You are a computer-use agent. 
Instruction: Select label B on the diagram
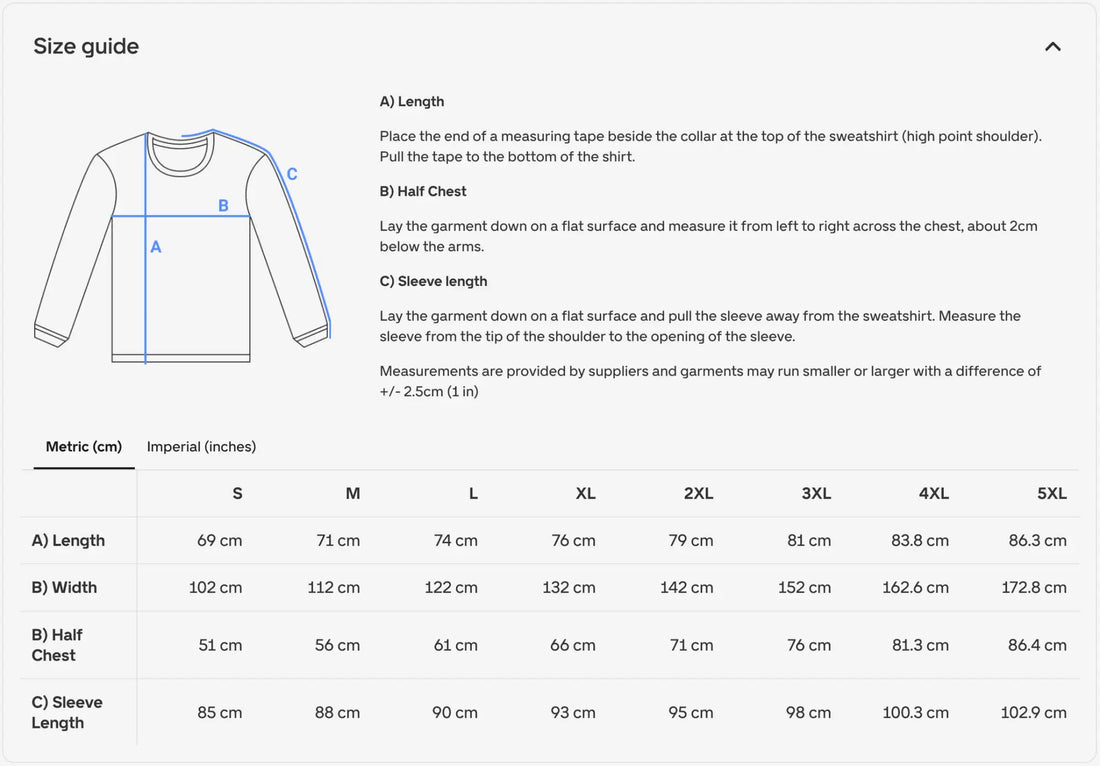click(x=222, y=205)
